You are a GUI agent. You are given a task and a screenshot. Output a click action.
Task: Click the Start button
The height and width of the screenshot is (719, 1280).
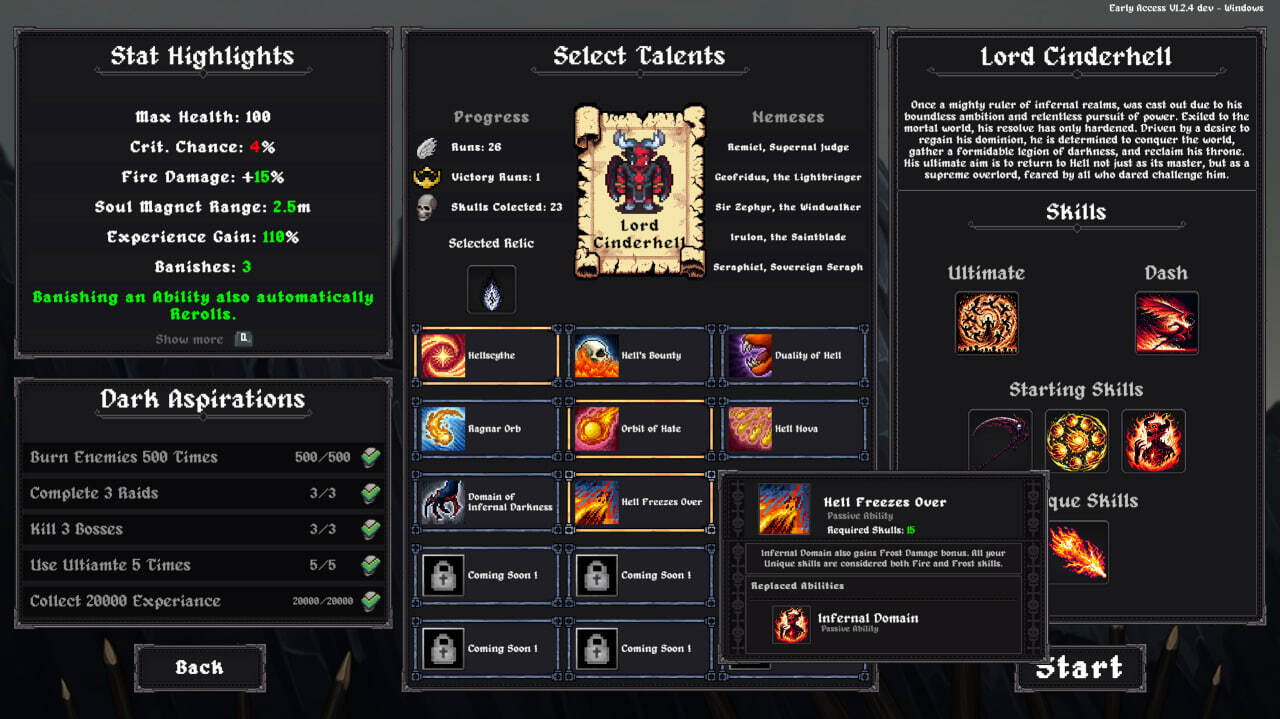pos(1080,668)
